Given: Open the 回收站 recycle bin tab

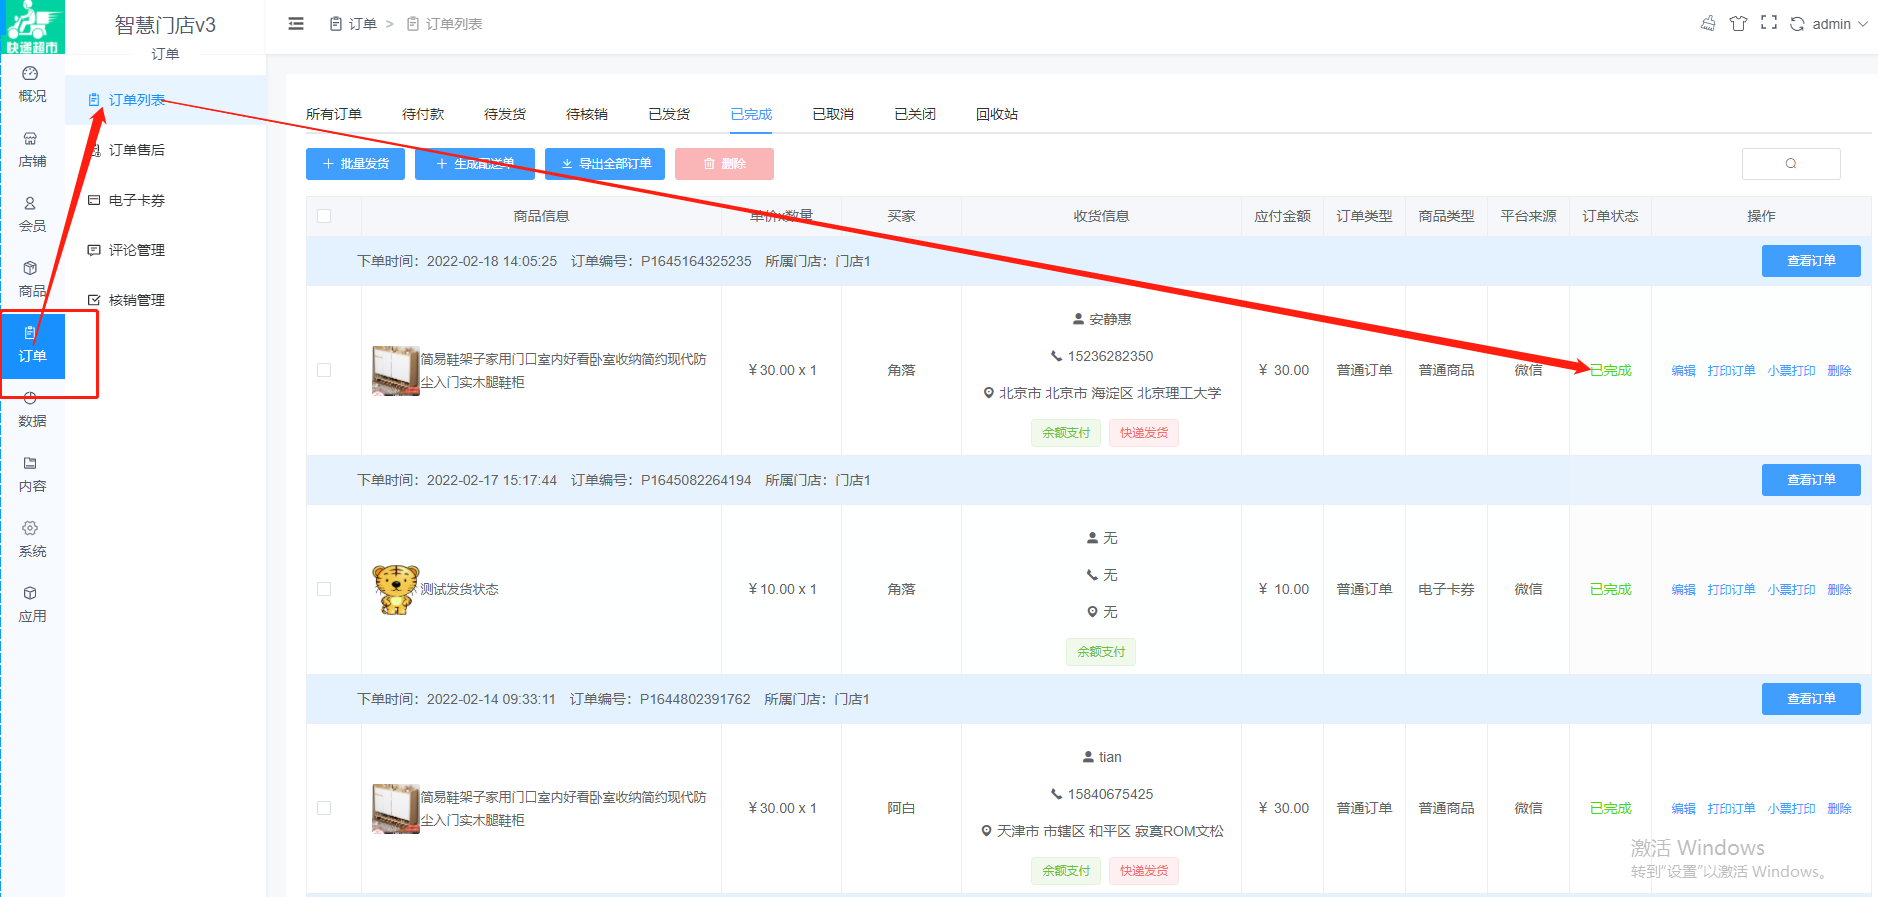Looking at the screenshot, I should (x=997, y=114).
